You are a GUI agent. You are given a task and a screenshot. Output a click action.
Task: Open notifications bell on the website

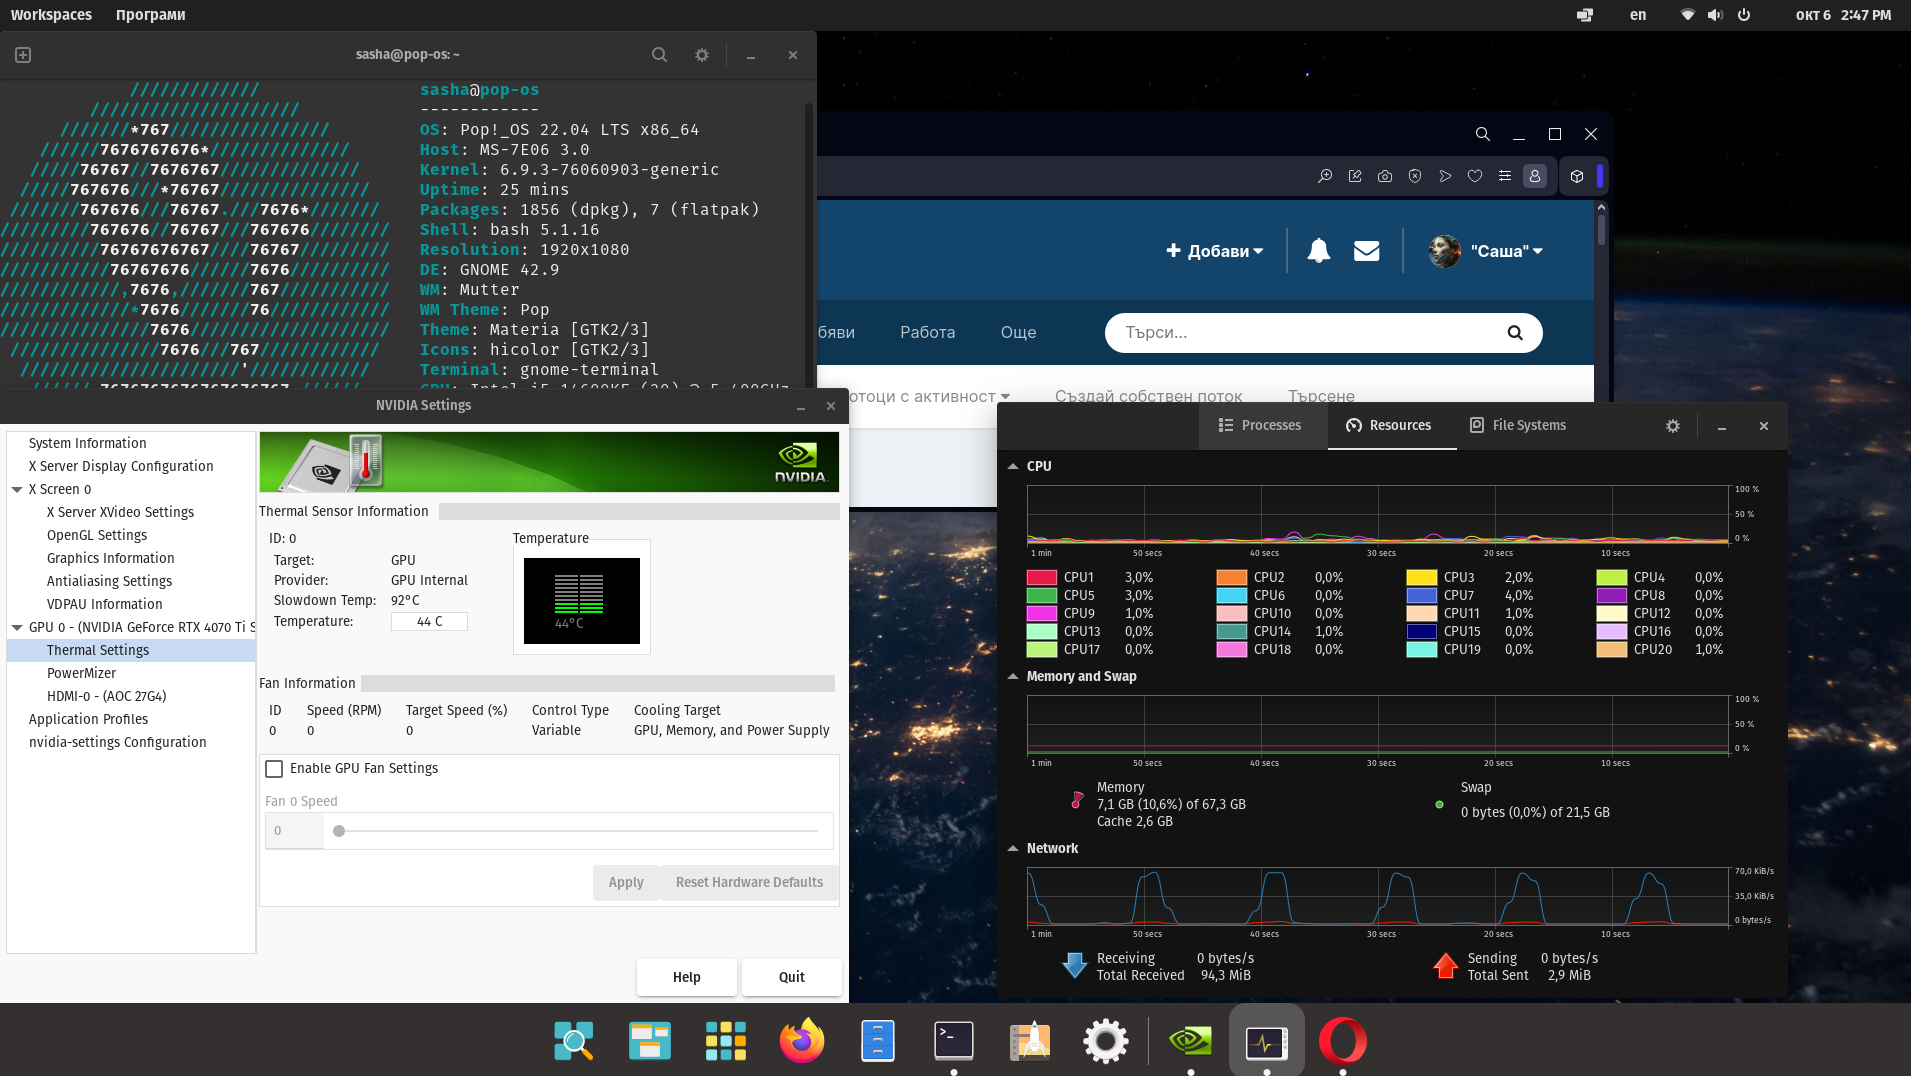coord(1319,251)
